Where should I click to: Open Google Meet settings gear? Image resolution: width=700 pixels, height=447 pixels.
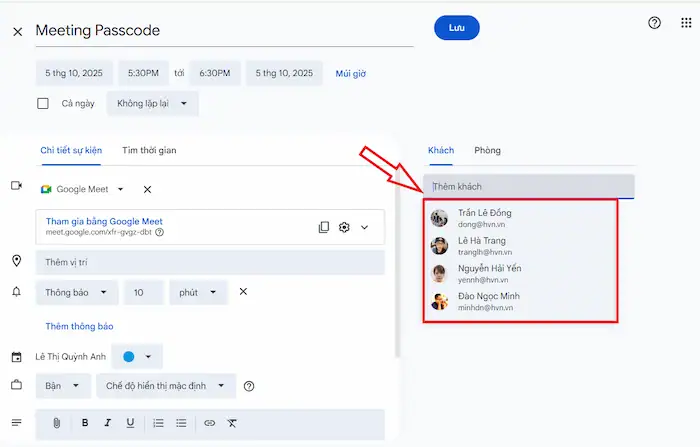(344, 227)
